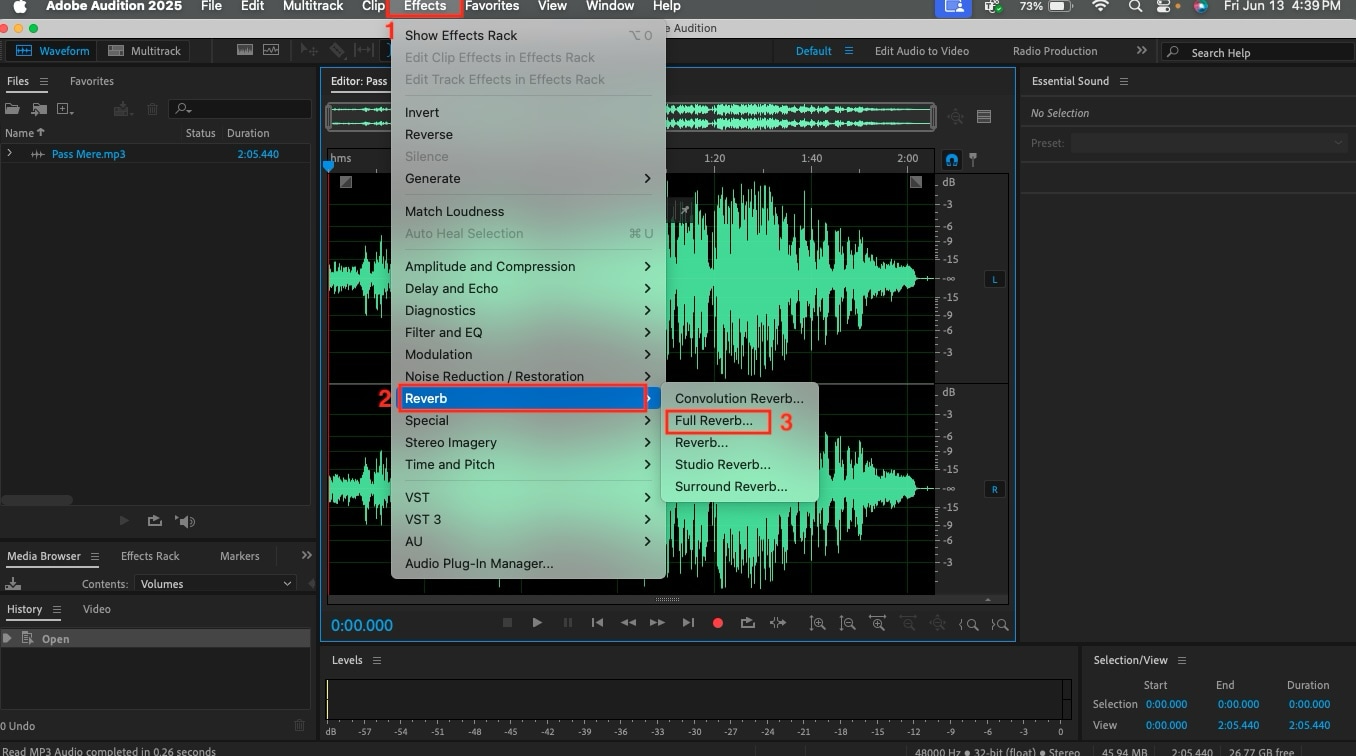The image size is (1356, 756).
Task: Switch to Waveform view
Action: [53, 50]
